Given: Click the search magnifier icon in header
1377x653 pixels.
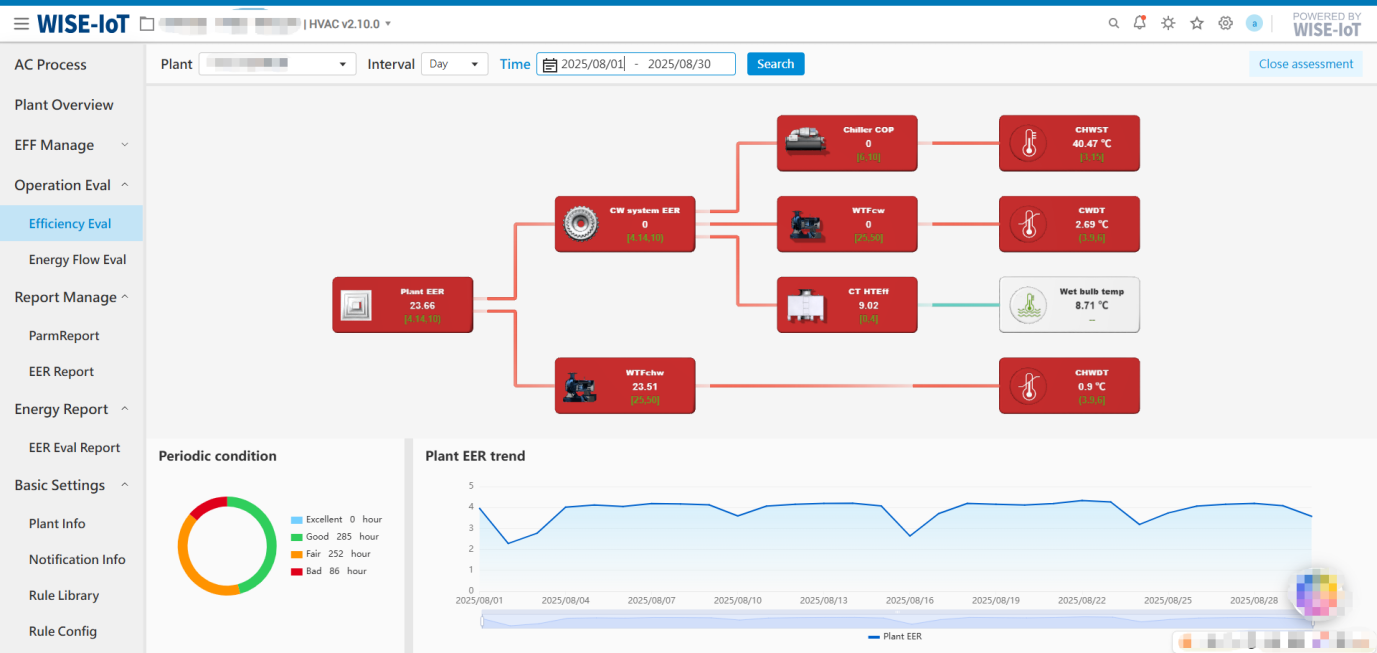Looking at the screenshot, I should click(x=1113, y=24).
